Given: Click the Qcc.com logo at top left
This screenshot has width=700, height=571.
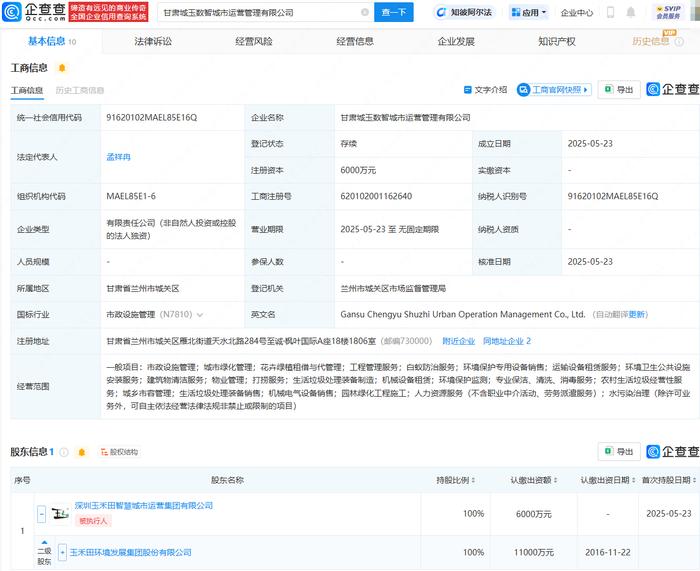Looking at the screenshot, I should (x=34, y=12).
